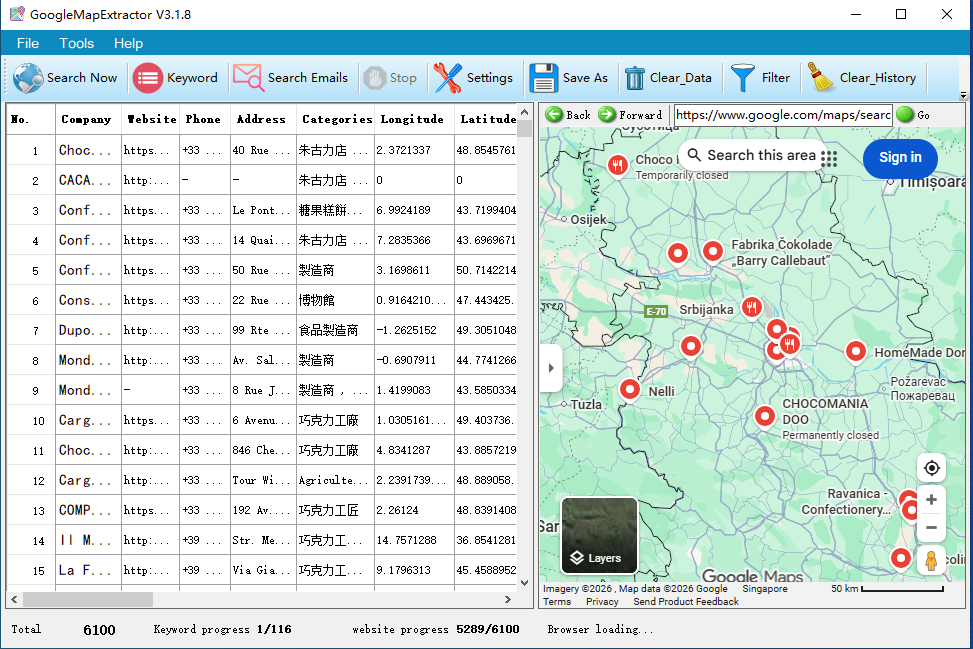The width and height of the screenshot is (973, 649).
Task: Click the Search Now globe icon
Action: point(29,78)
